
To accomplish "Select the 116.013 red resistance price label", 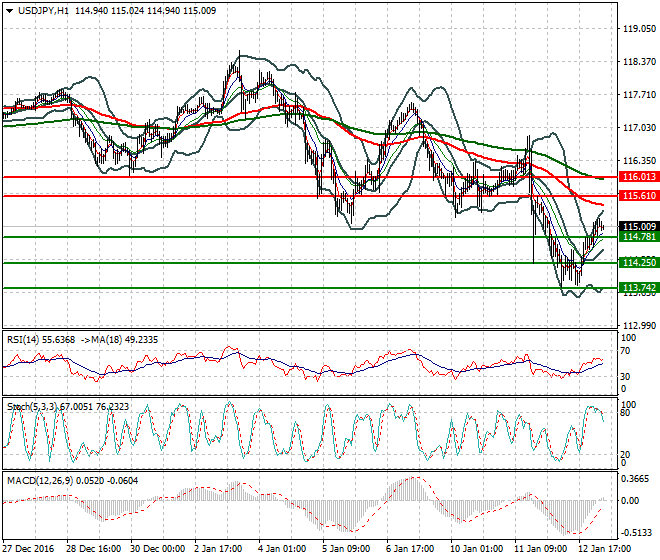I will pos(639,177).
